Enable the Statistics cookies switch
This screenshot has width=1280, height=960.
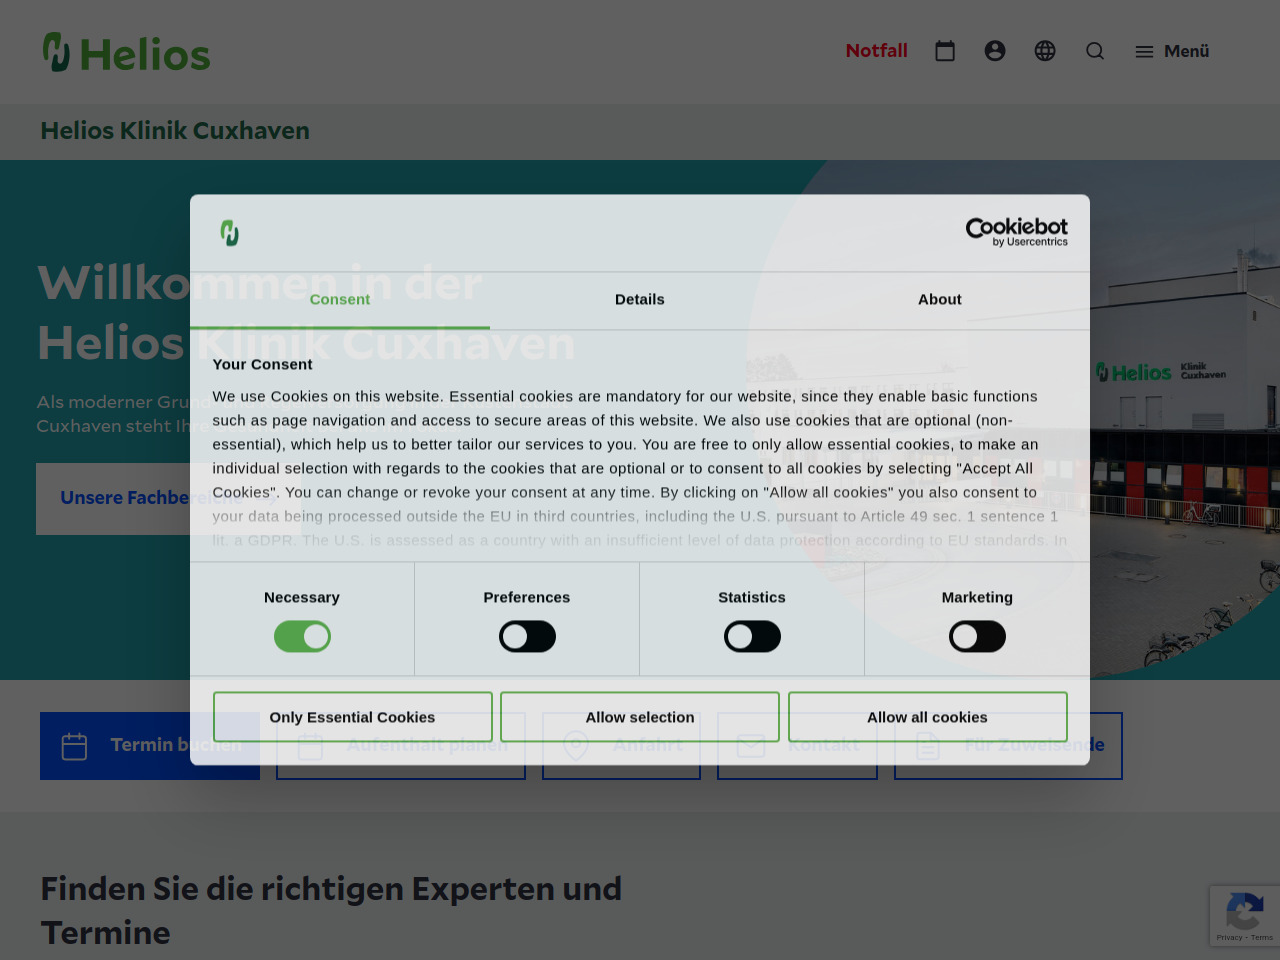click(x=752, y=637)
